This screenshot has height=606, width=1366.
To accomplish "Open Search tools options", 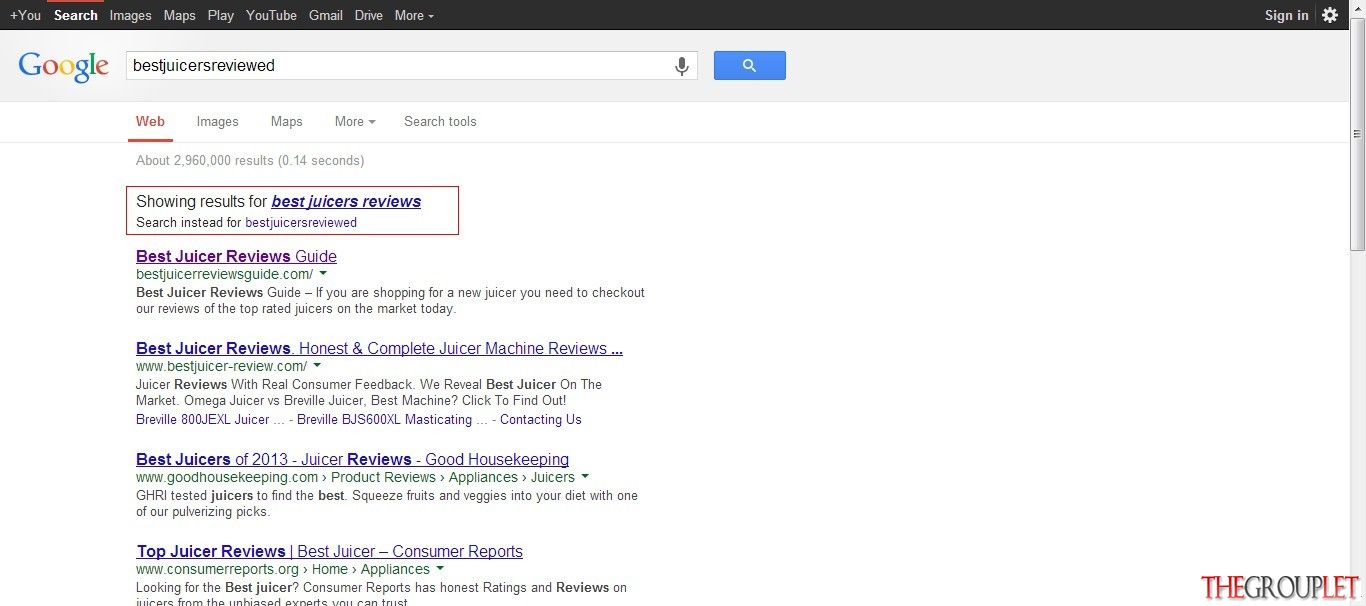I will click(440, 122).
